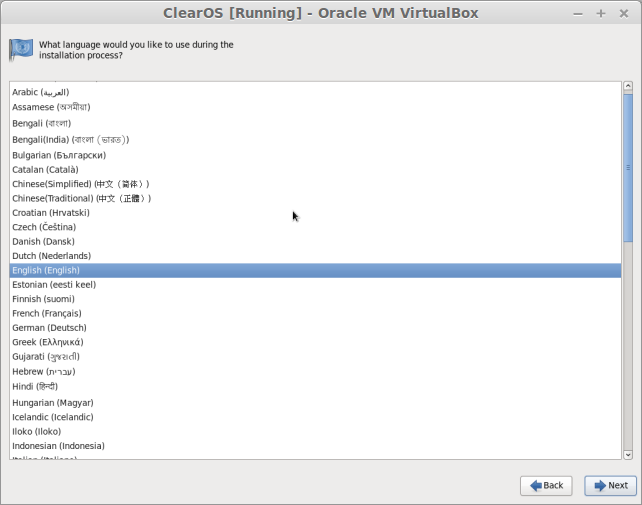Select Croatian (Hrvatski)

point(315,213)
